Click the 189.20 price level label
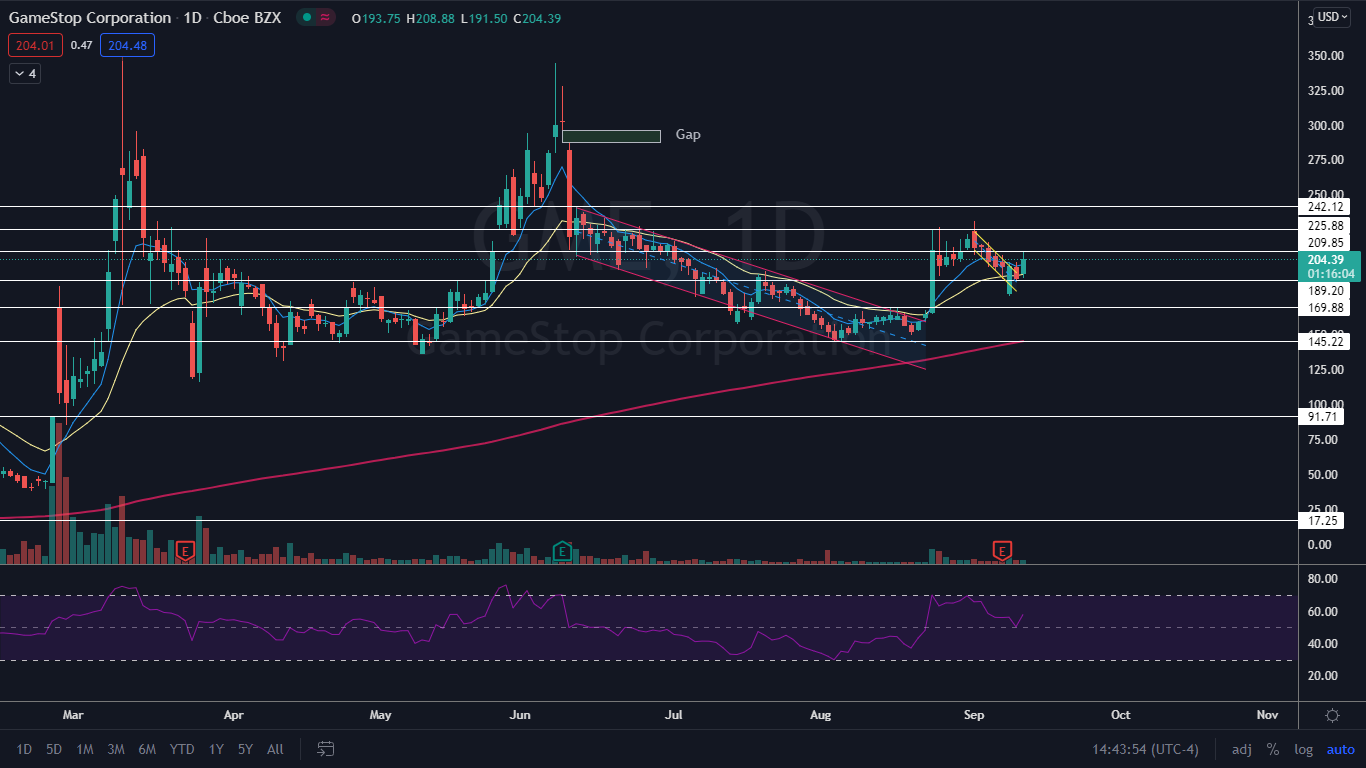 click(1324, 290)
